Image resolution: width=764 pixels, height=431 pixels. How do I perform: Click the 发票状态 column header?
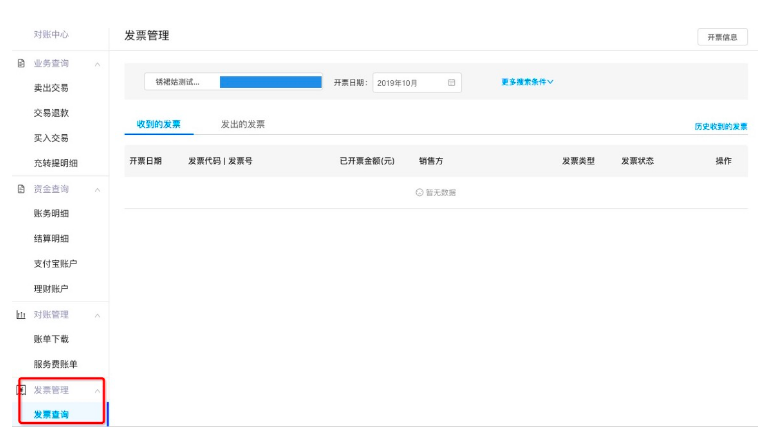[x=637, y=161]
